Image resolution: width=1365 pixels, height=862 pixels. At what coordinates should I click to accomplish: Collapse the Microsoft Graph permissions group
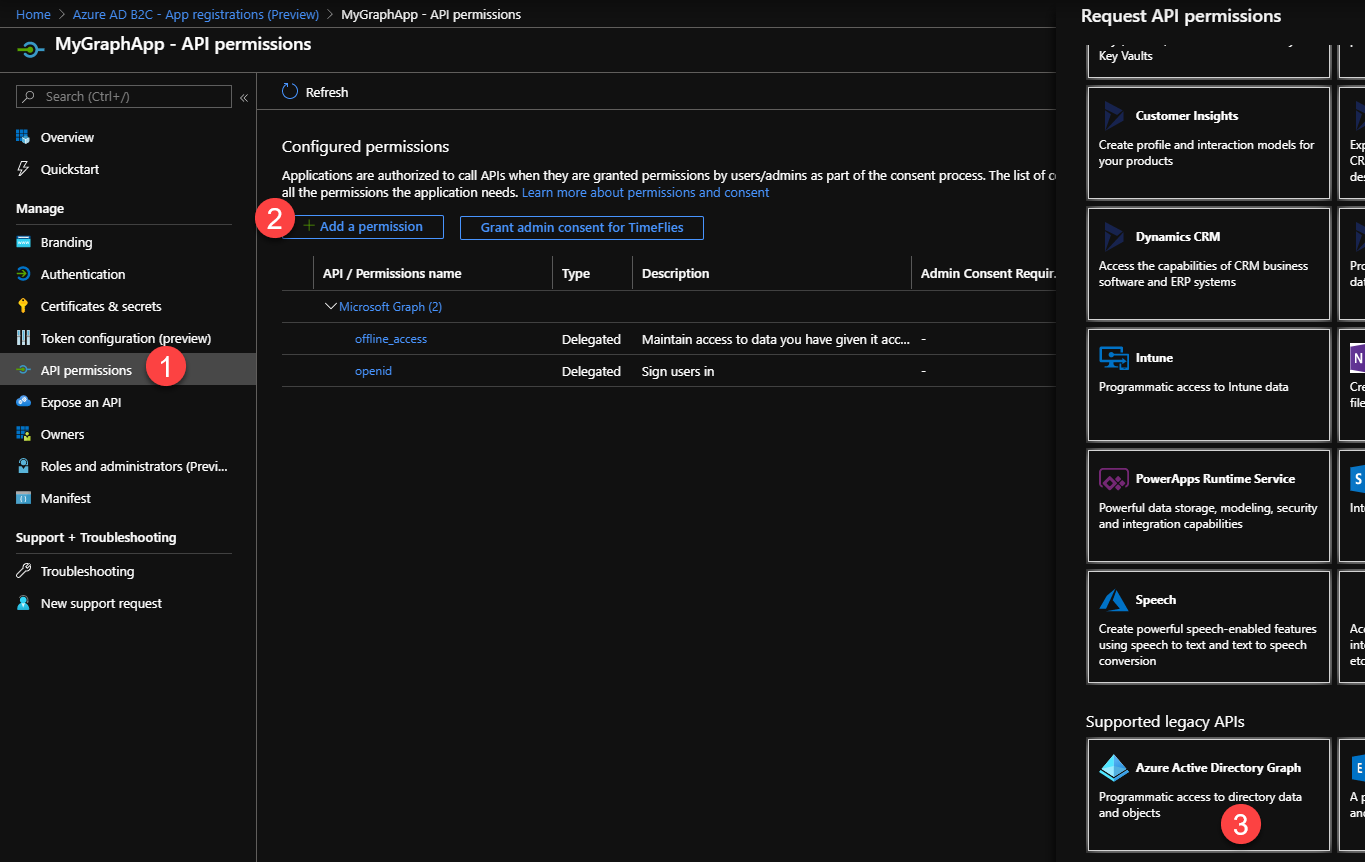331,307
